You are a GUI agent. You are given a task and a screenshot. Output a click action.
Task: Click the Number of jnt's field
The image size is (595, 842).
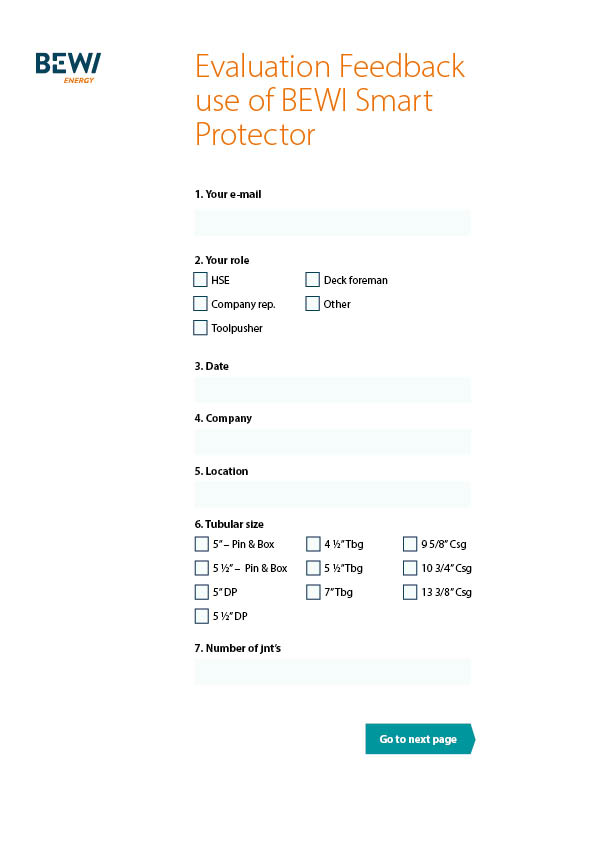[332, 672]
